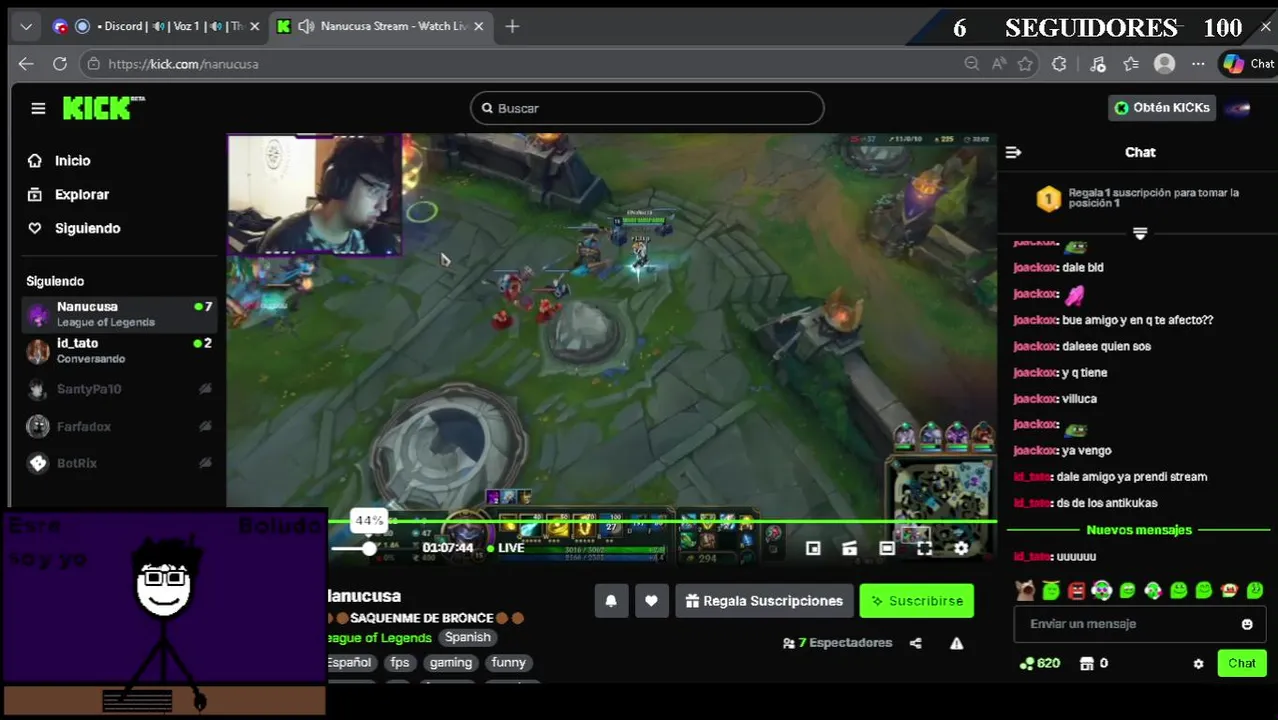
Task: Click the Obtén KICKs button
Action: coord(1162,108)
